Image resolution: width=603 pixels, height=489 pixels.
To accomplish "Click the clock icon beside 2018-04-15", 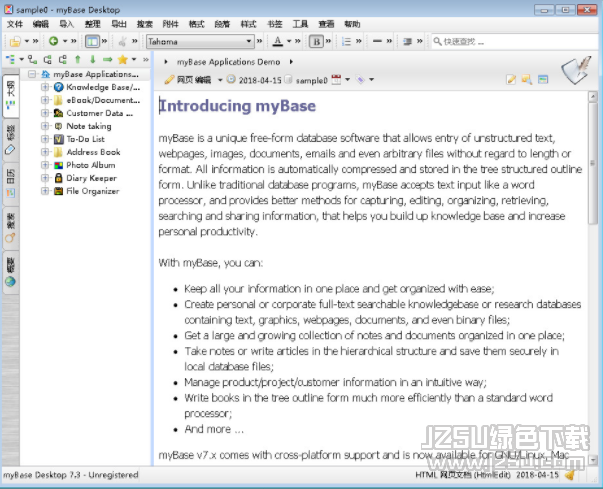I will [231, 80].
